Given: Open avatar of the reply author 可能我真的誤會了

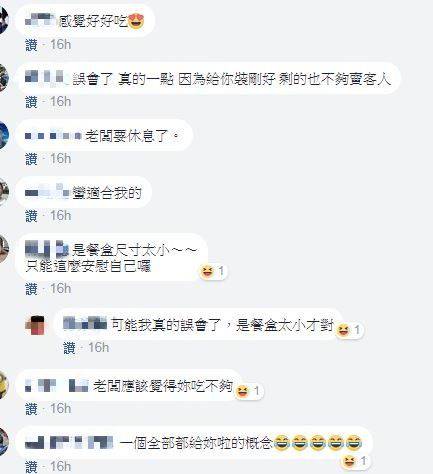Looking at the screenshot, I should (x=35, y=325).
